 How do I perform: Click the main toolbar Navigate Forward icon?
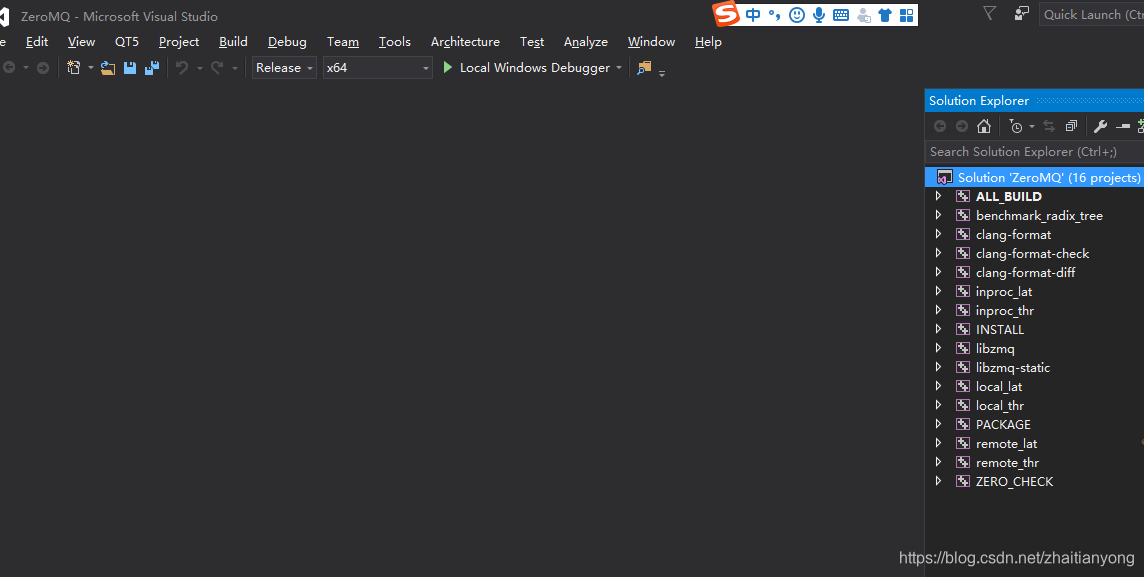pyautogui.click(x=43, y=68)
